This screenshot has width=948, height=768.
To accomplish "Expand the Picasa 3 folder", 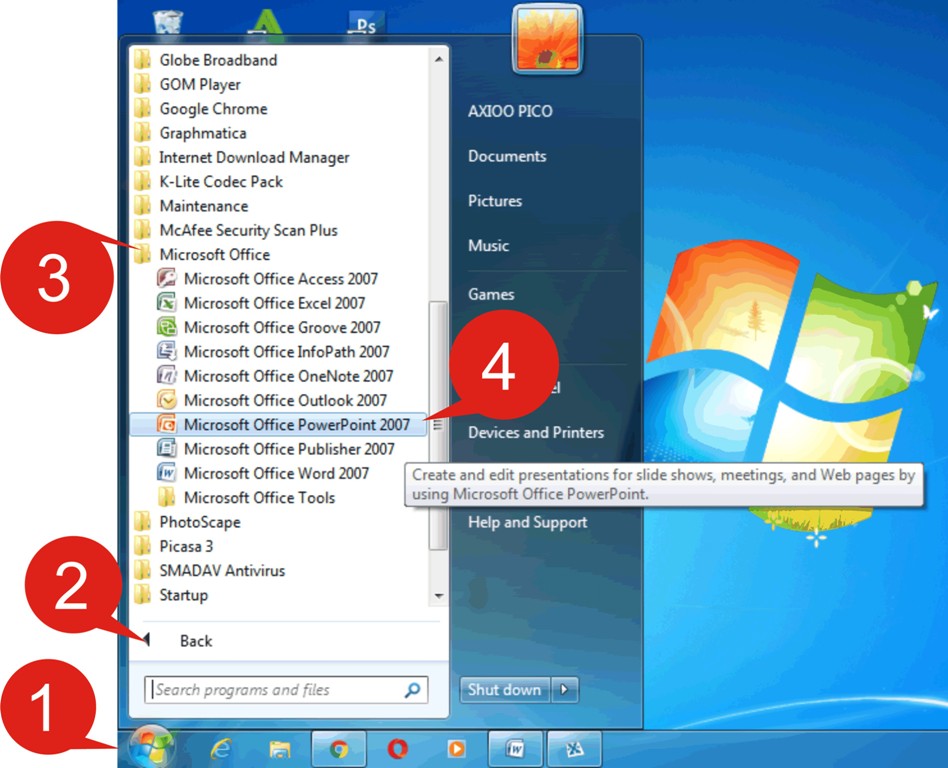I will tap(174, 546).
